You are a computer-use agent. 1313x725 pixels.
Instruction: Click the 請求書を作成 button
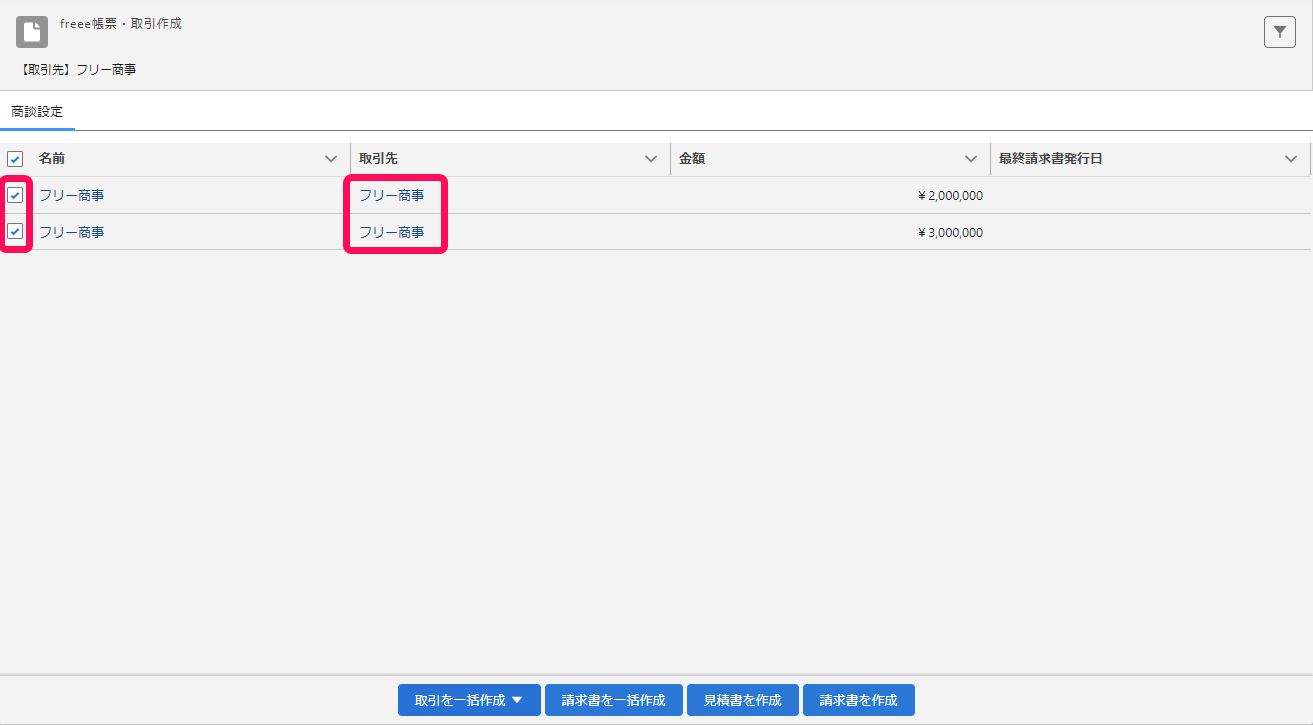pos(859,700)
